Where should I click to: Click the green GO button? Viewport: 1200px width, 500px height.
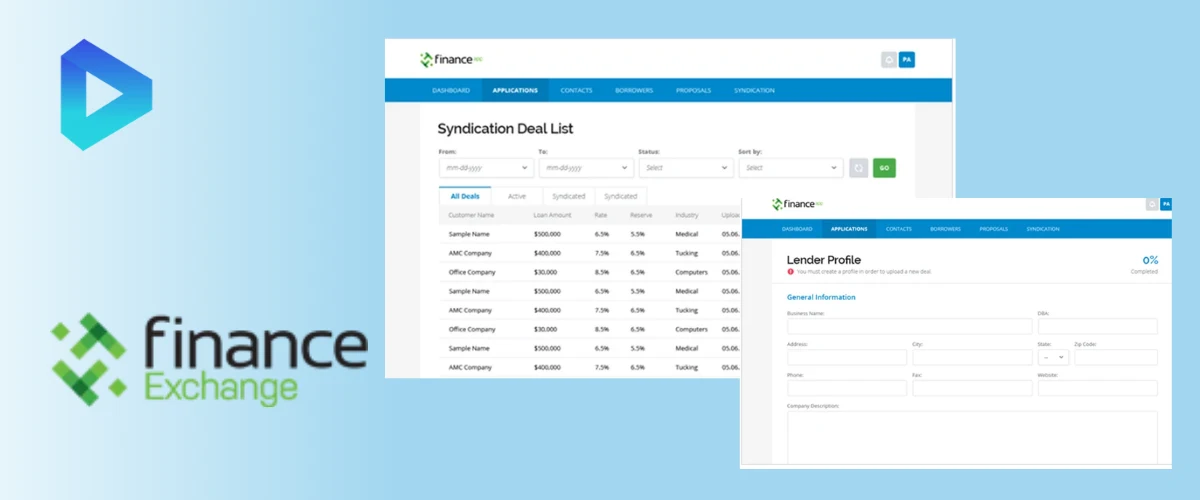pyautogui.click(x=884, y=168)
